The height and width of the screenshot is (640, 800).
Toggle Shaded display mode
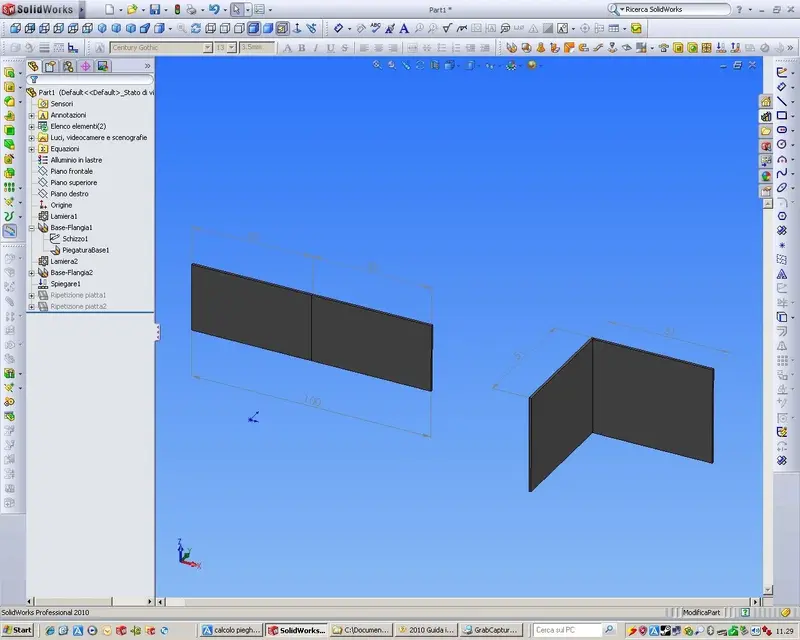pyautogui.click(x=268, y=29)
